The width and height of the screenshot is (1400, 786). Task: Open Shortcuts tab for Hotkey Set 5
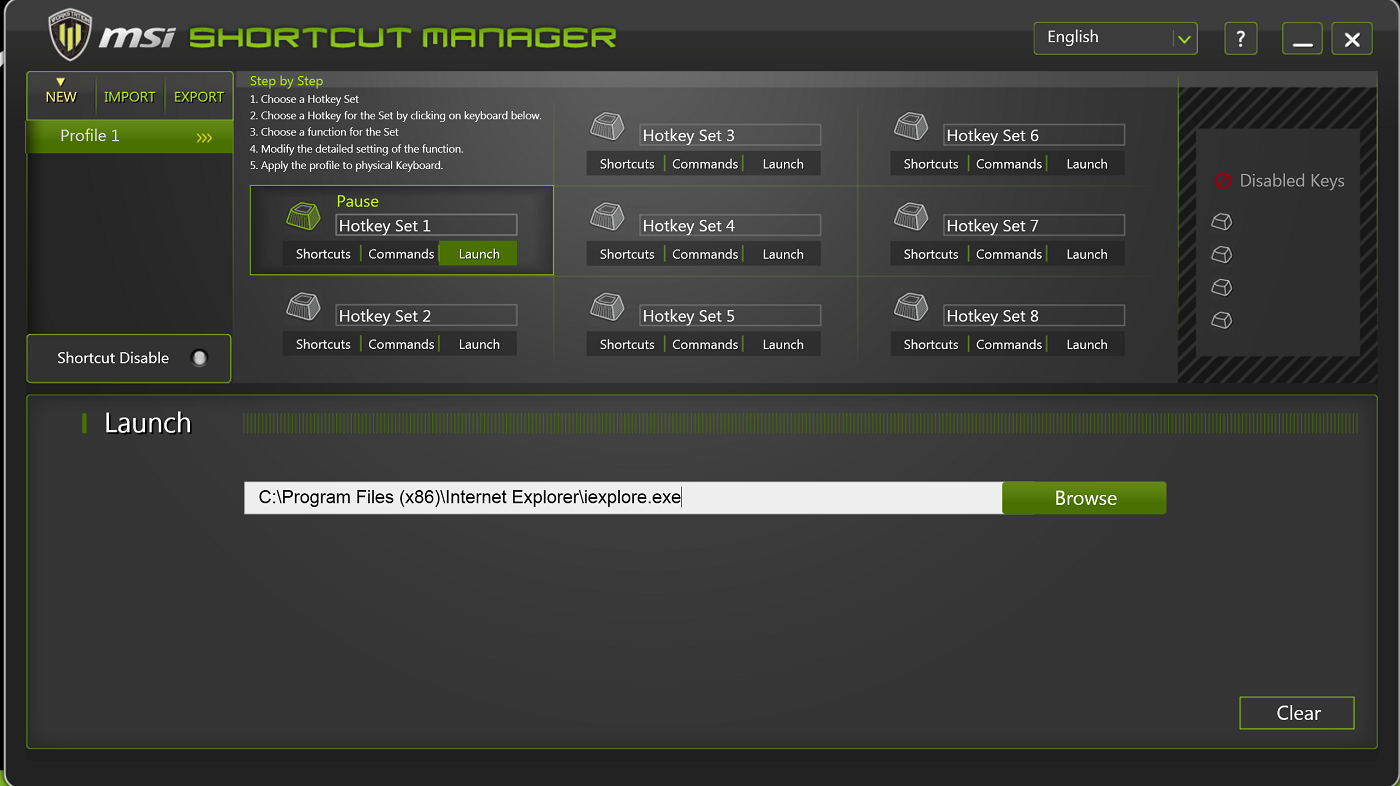tap(627, 344)
